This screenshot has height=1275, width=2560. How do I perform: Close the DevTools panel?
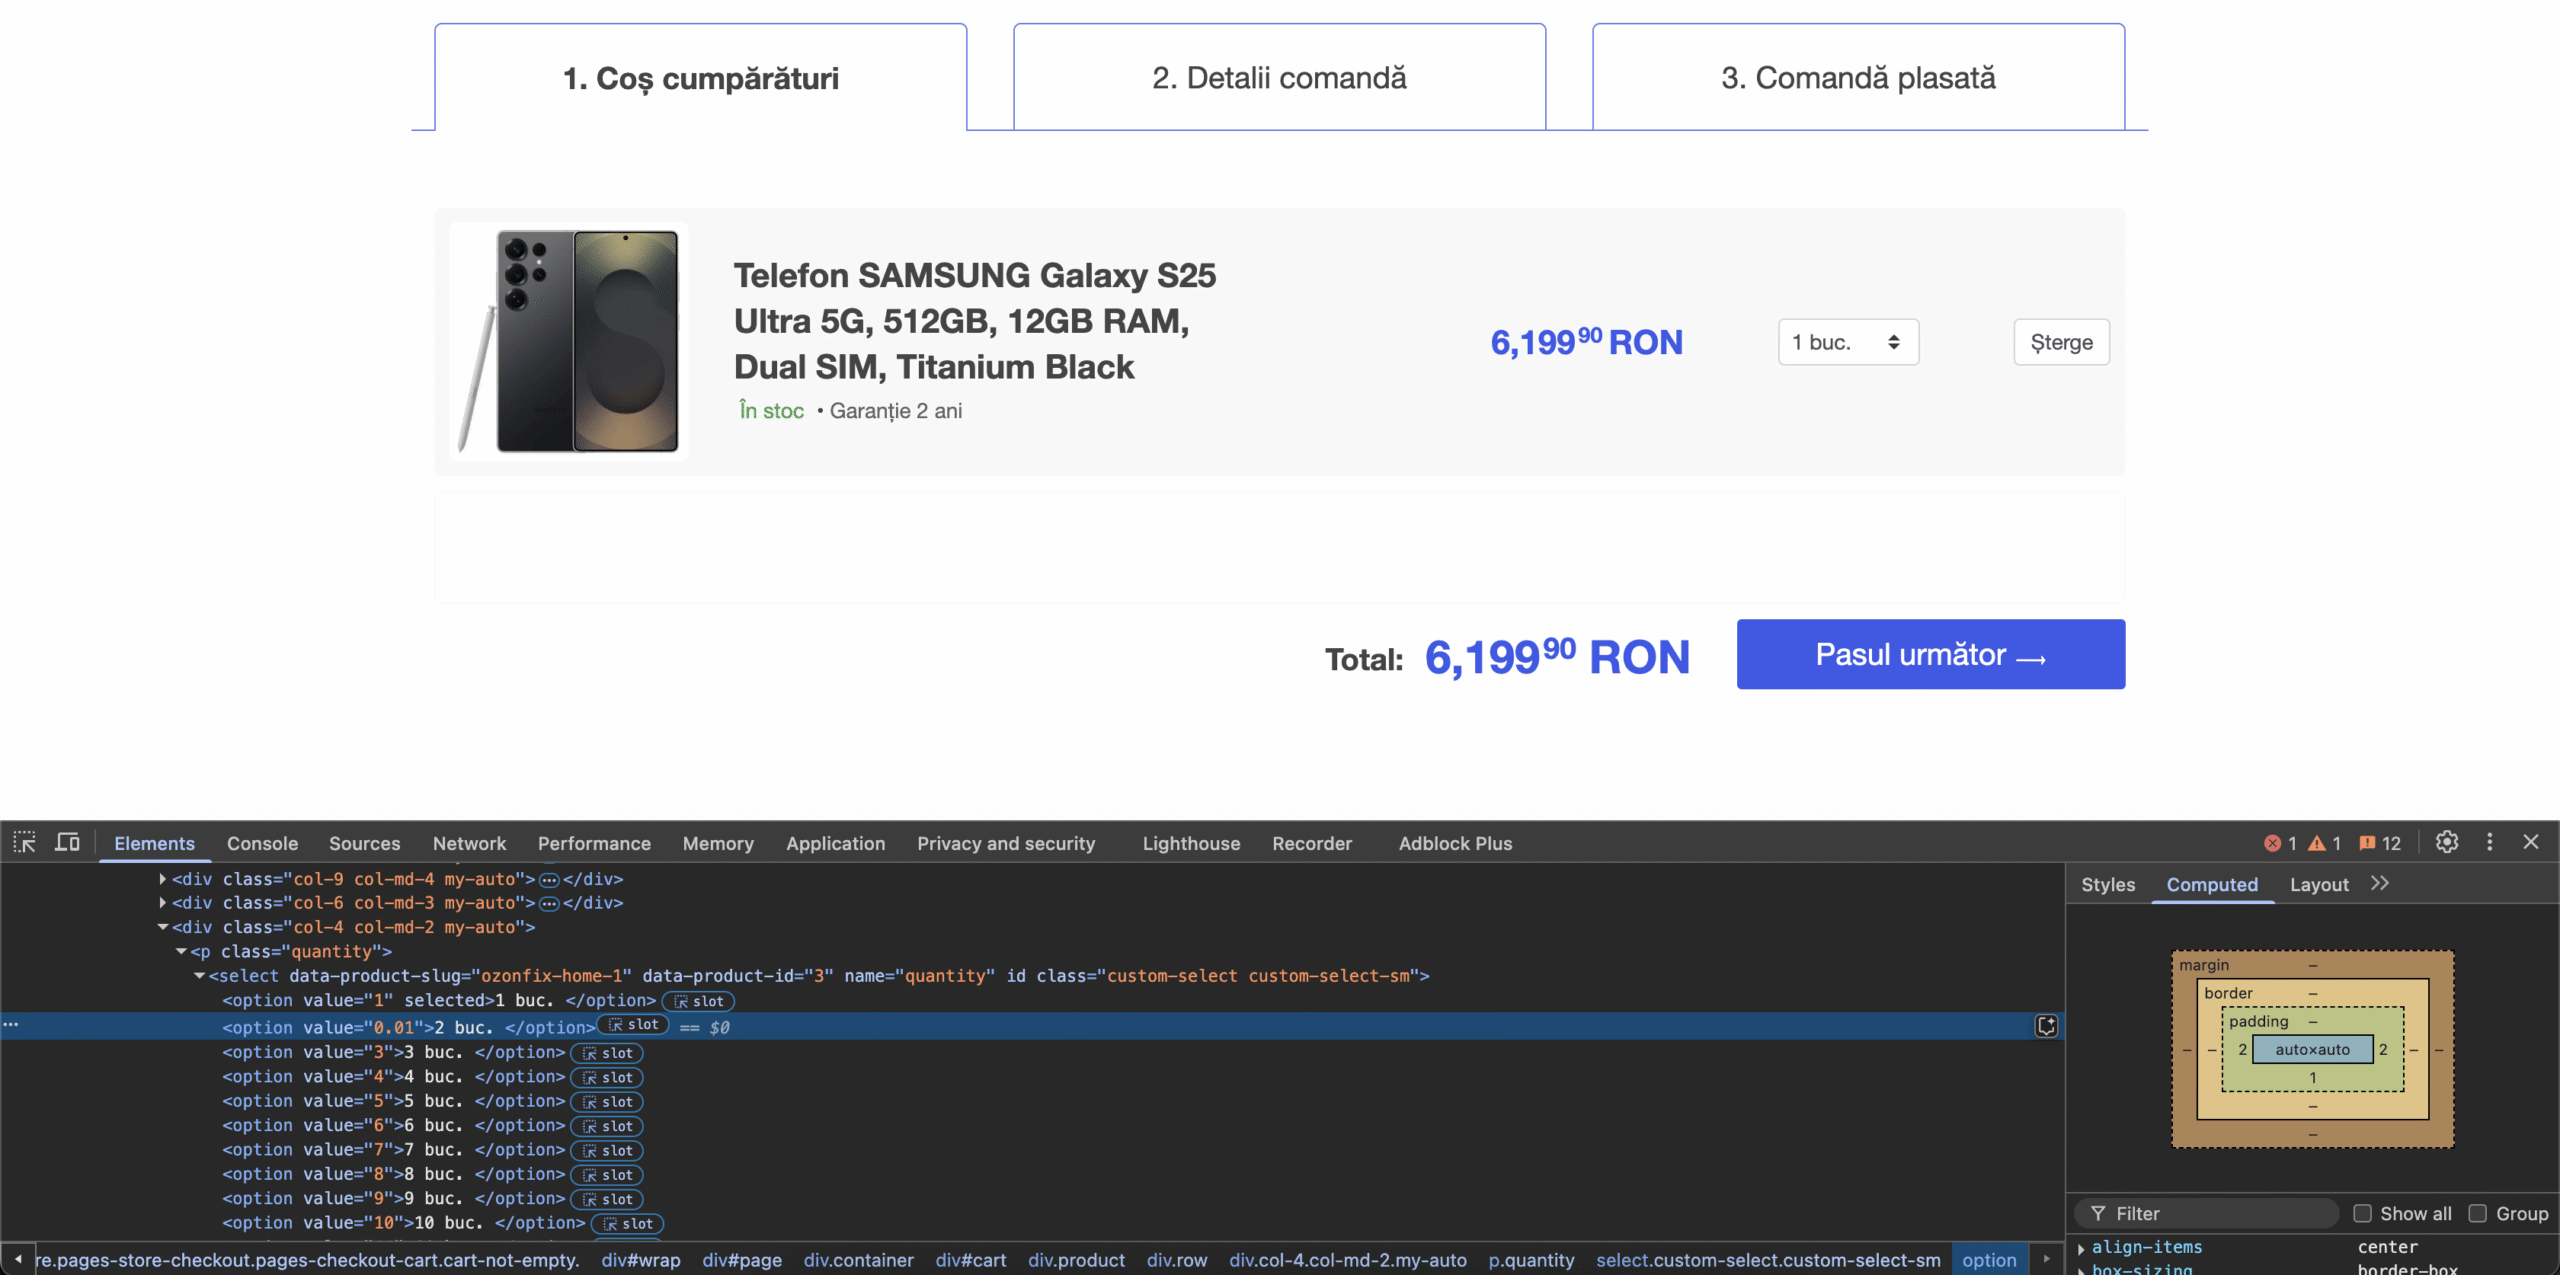[2531, 843]
